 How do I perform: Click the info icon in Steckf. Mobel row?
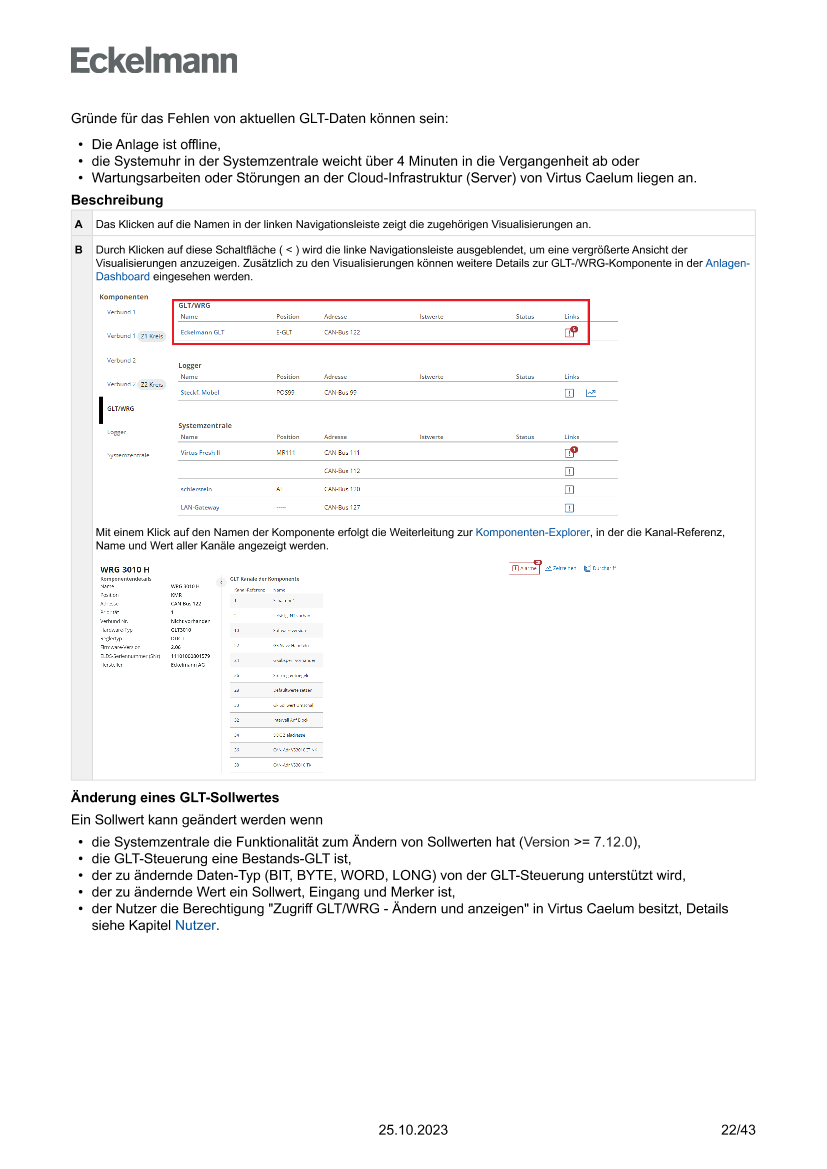tap(569, 393)
